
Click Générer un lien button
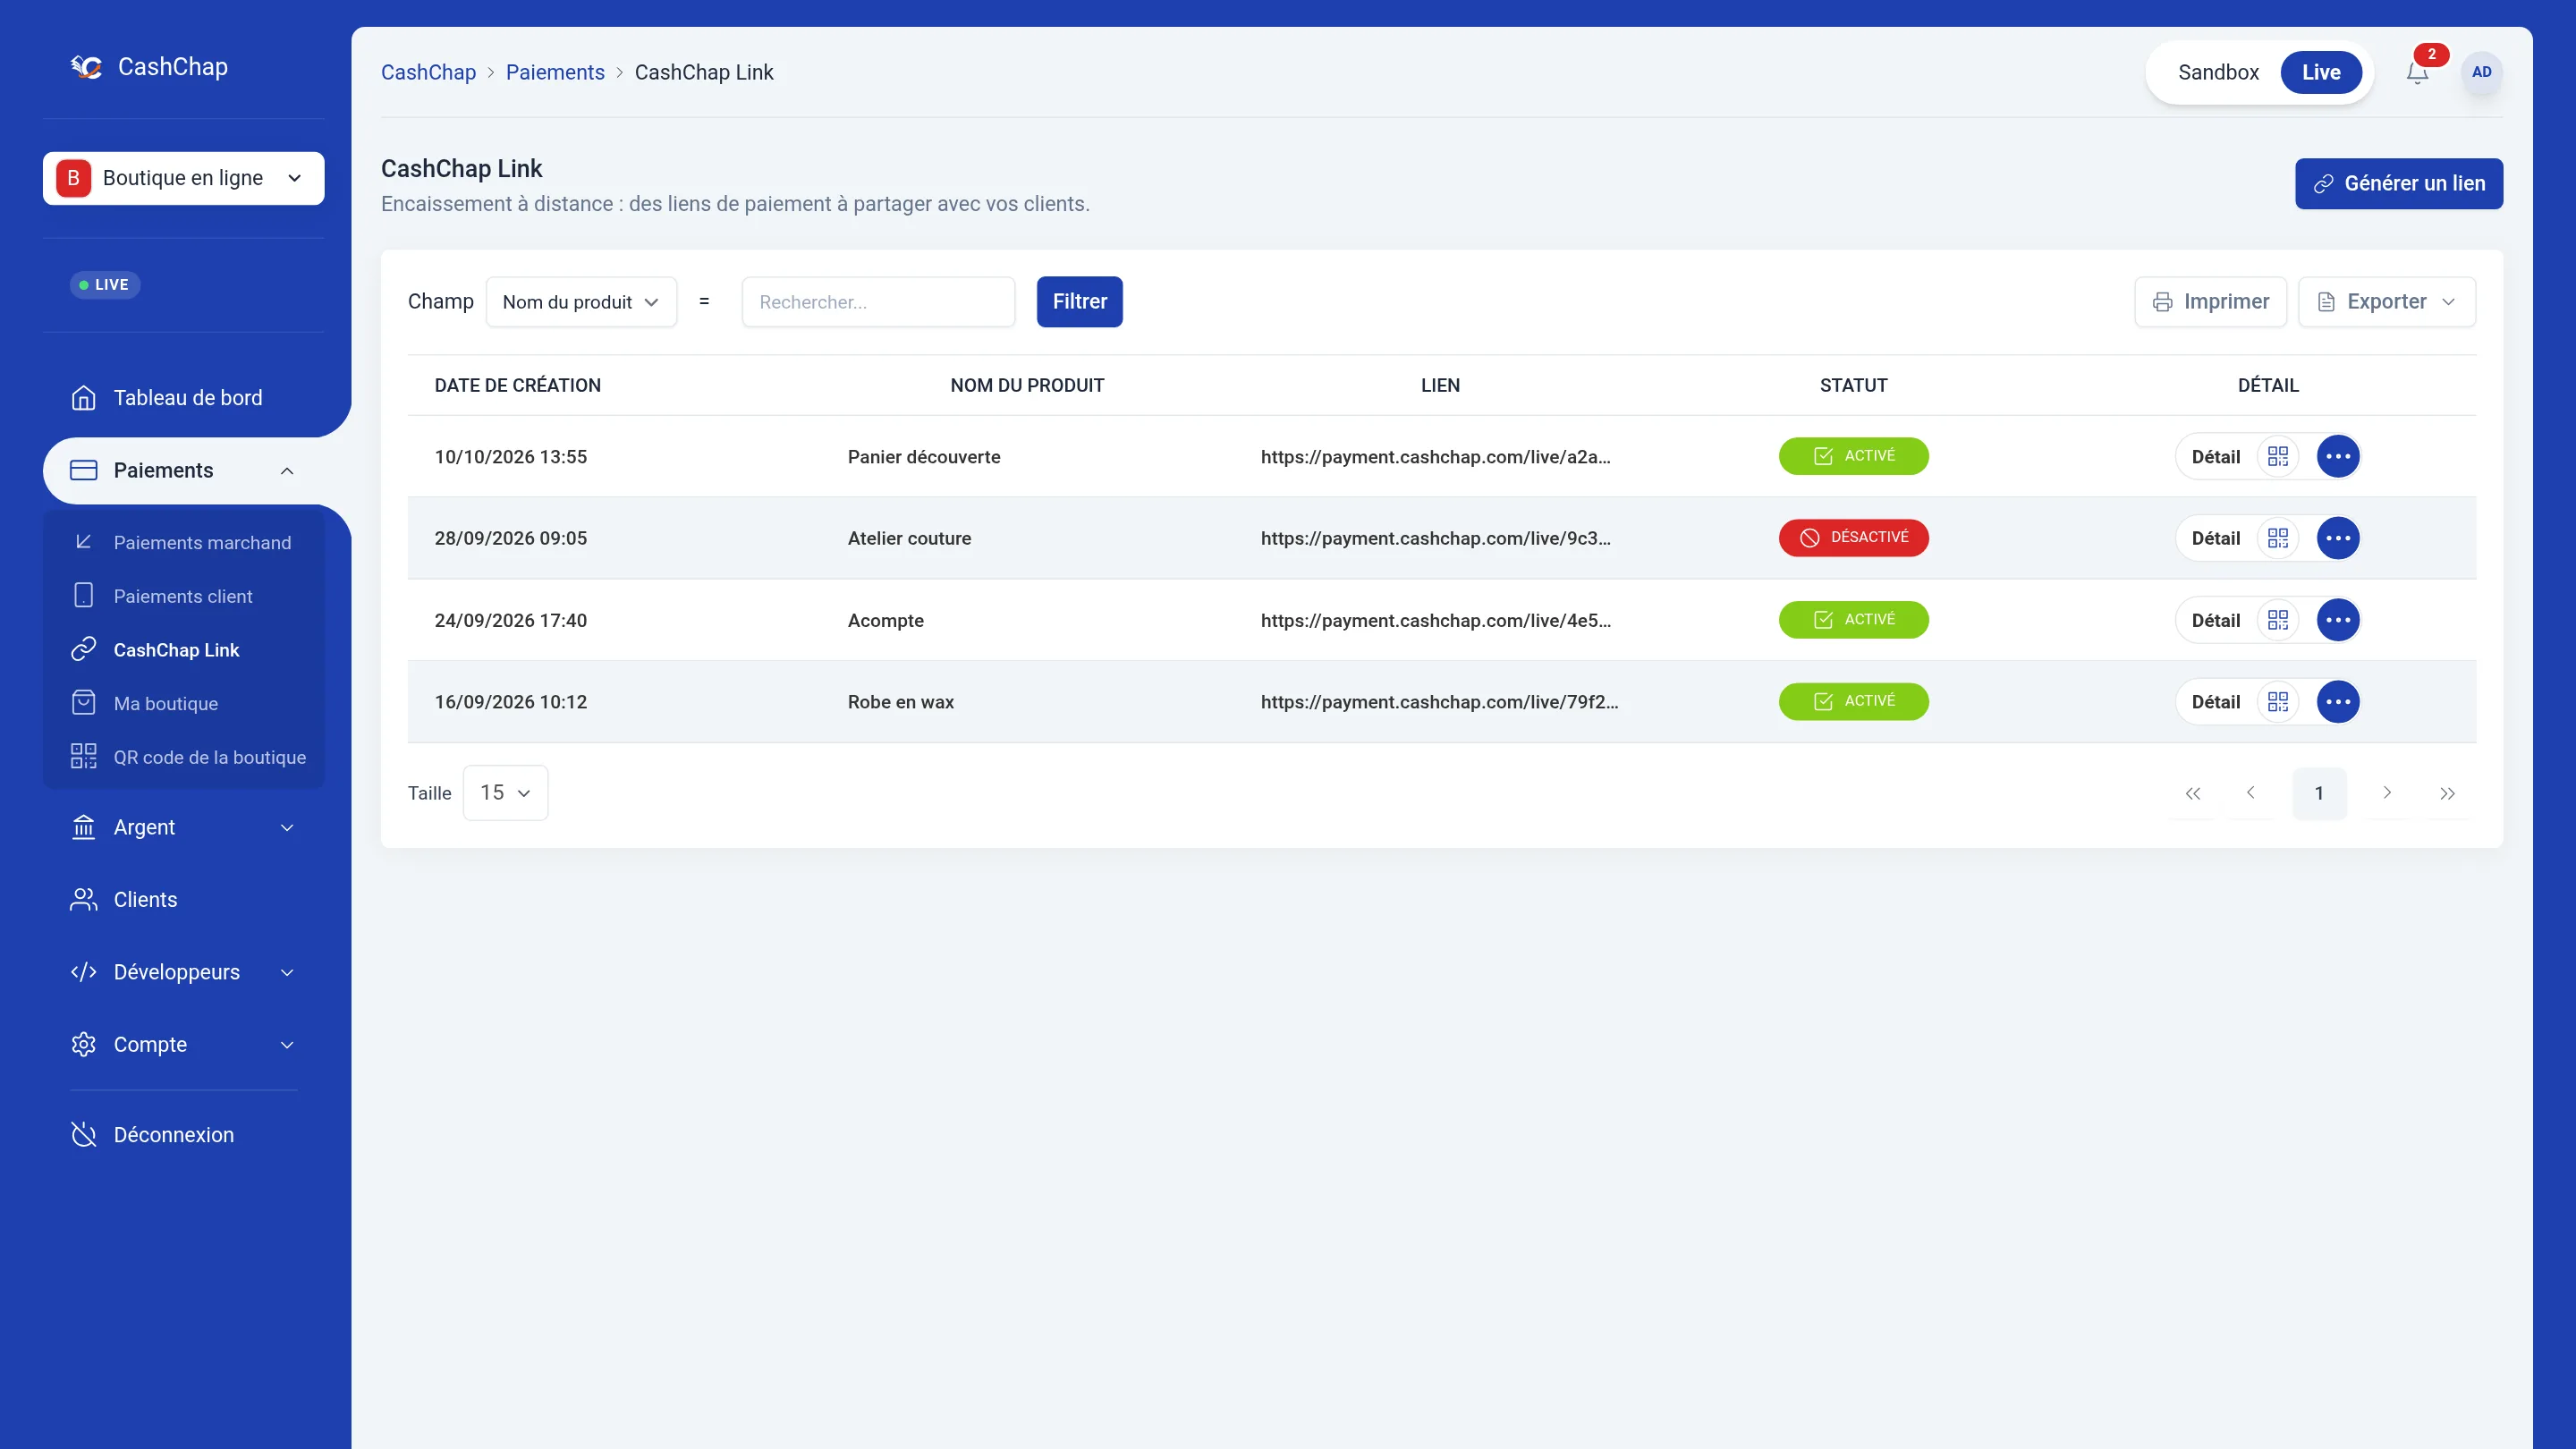click(x=2398, y=184)
